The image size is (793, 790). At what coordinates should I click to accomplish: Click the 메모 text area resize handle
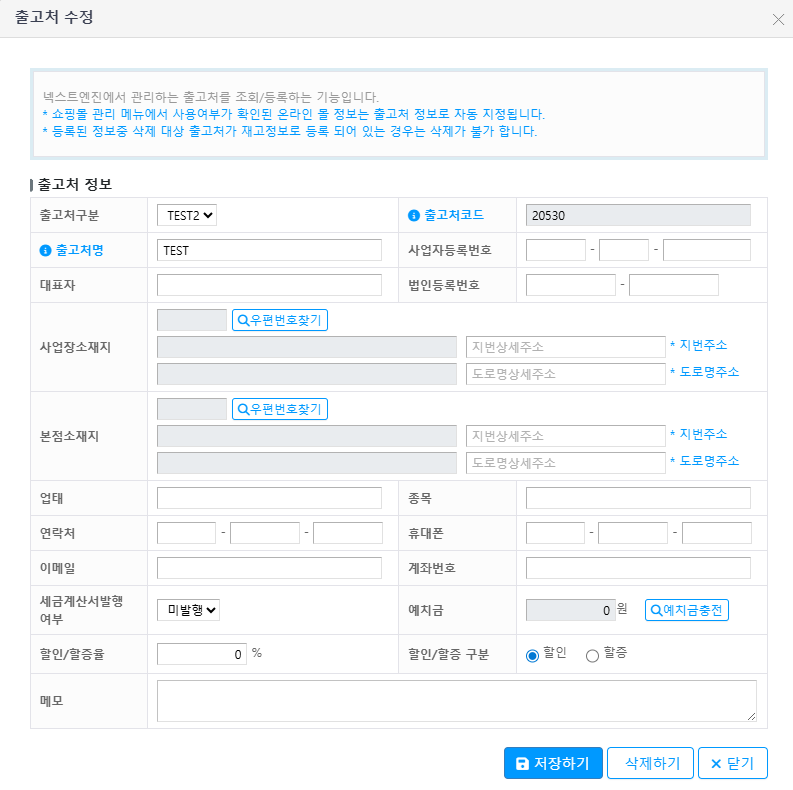coord(752,717)
